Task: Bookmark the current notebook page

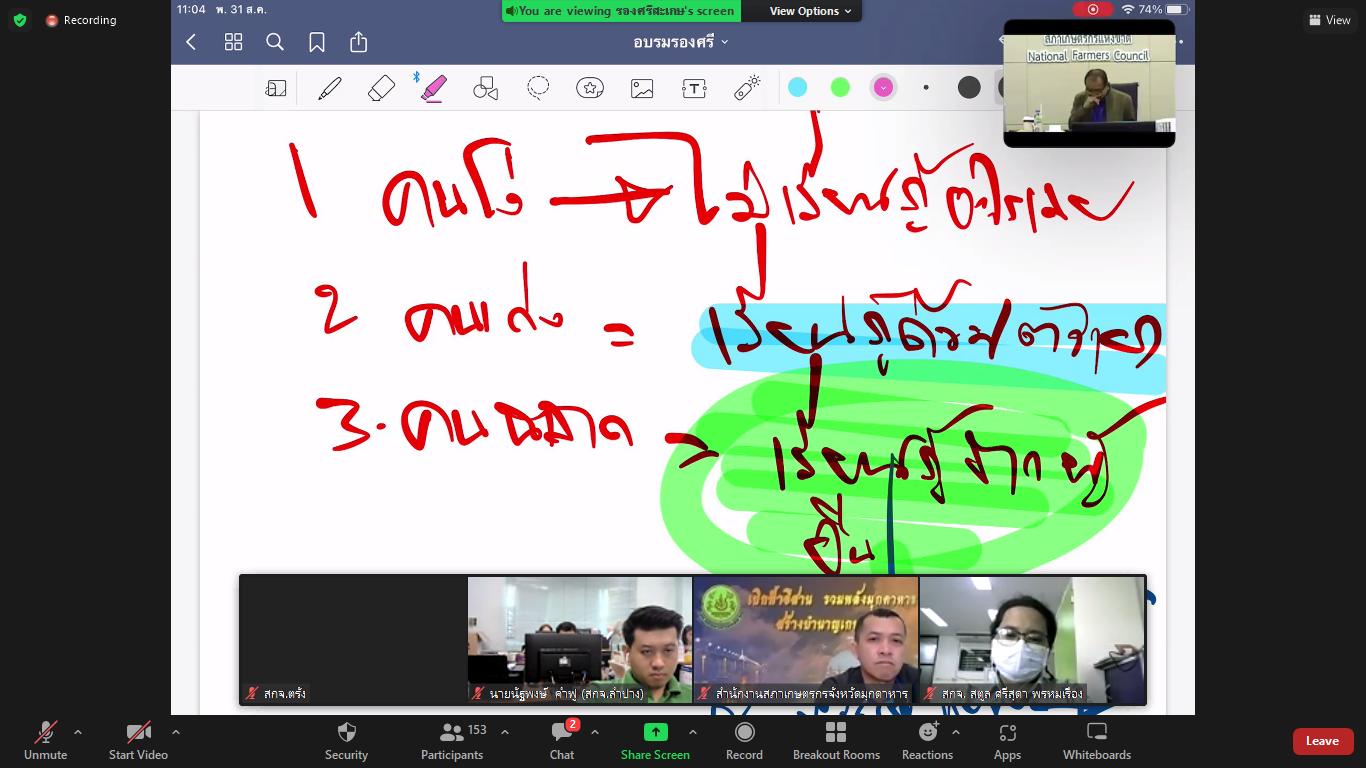Action: coord(317,42)
